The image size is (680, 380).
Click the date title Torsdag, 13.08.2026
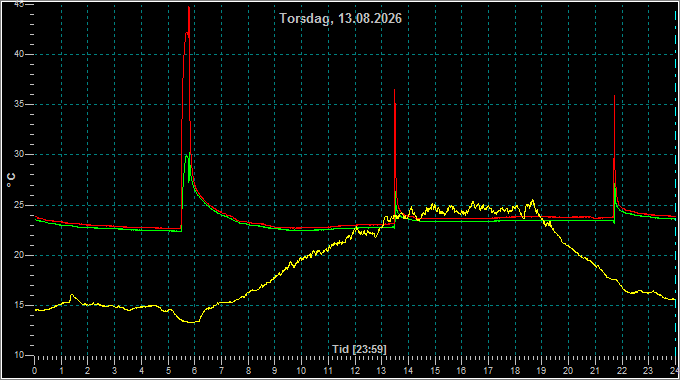340,18
